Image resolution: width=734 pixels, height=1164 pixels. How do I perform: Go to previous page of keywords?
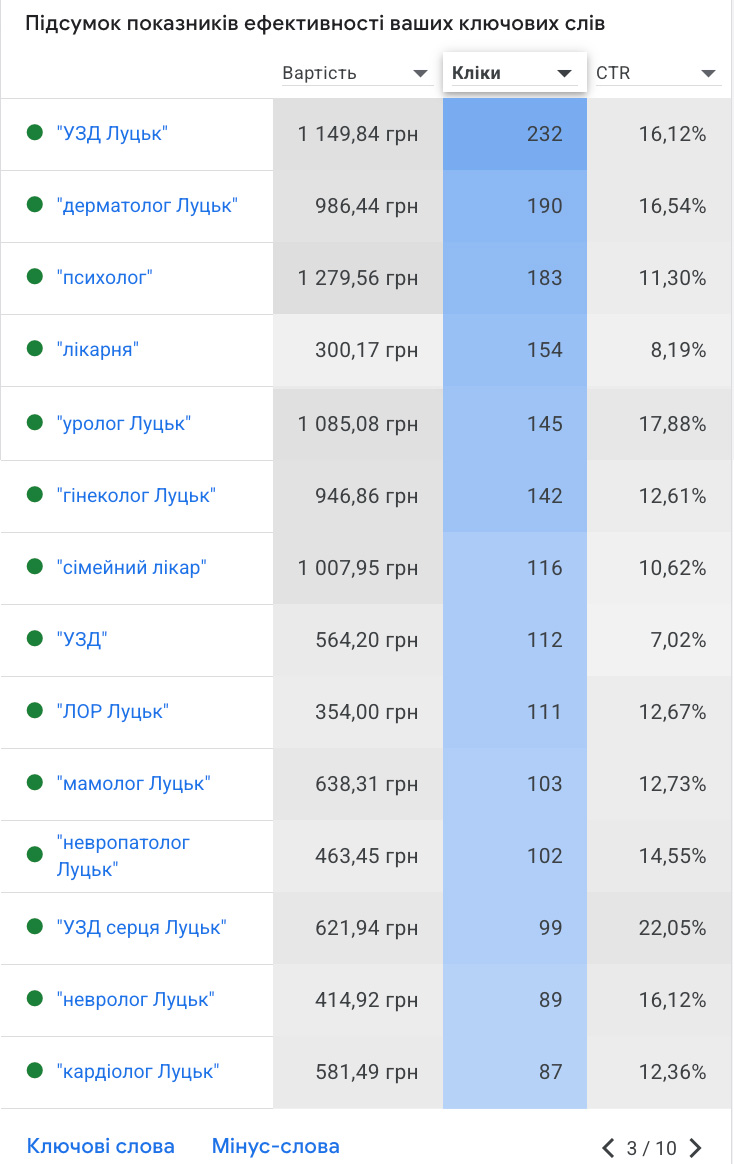point(608,1148)
